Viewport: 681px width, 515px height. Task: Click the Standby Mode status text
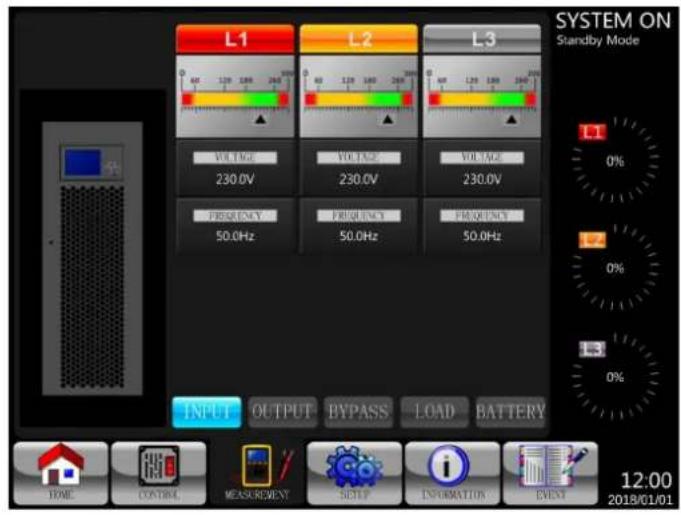pyautogui.click(x=598, y=40)
